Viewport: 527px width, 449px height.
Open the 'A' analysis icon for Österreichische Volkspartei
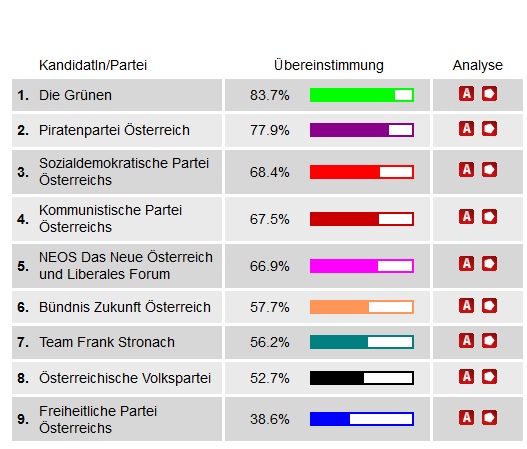tap(466, 376)
